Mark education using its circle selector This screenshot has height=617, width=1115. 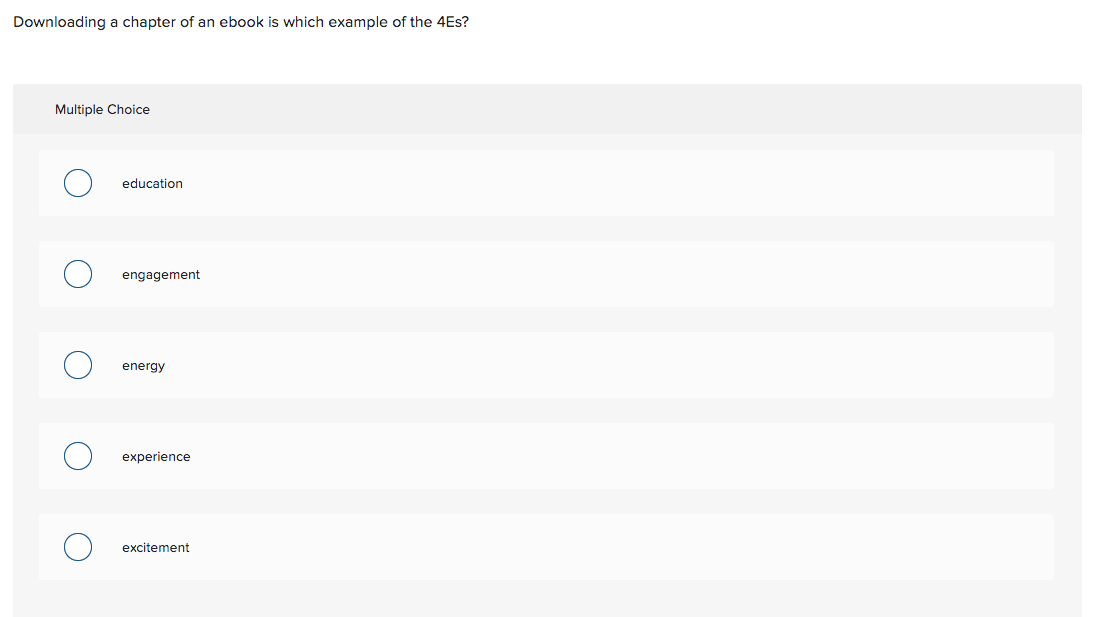78,183
